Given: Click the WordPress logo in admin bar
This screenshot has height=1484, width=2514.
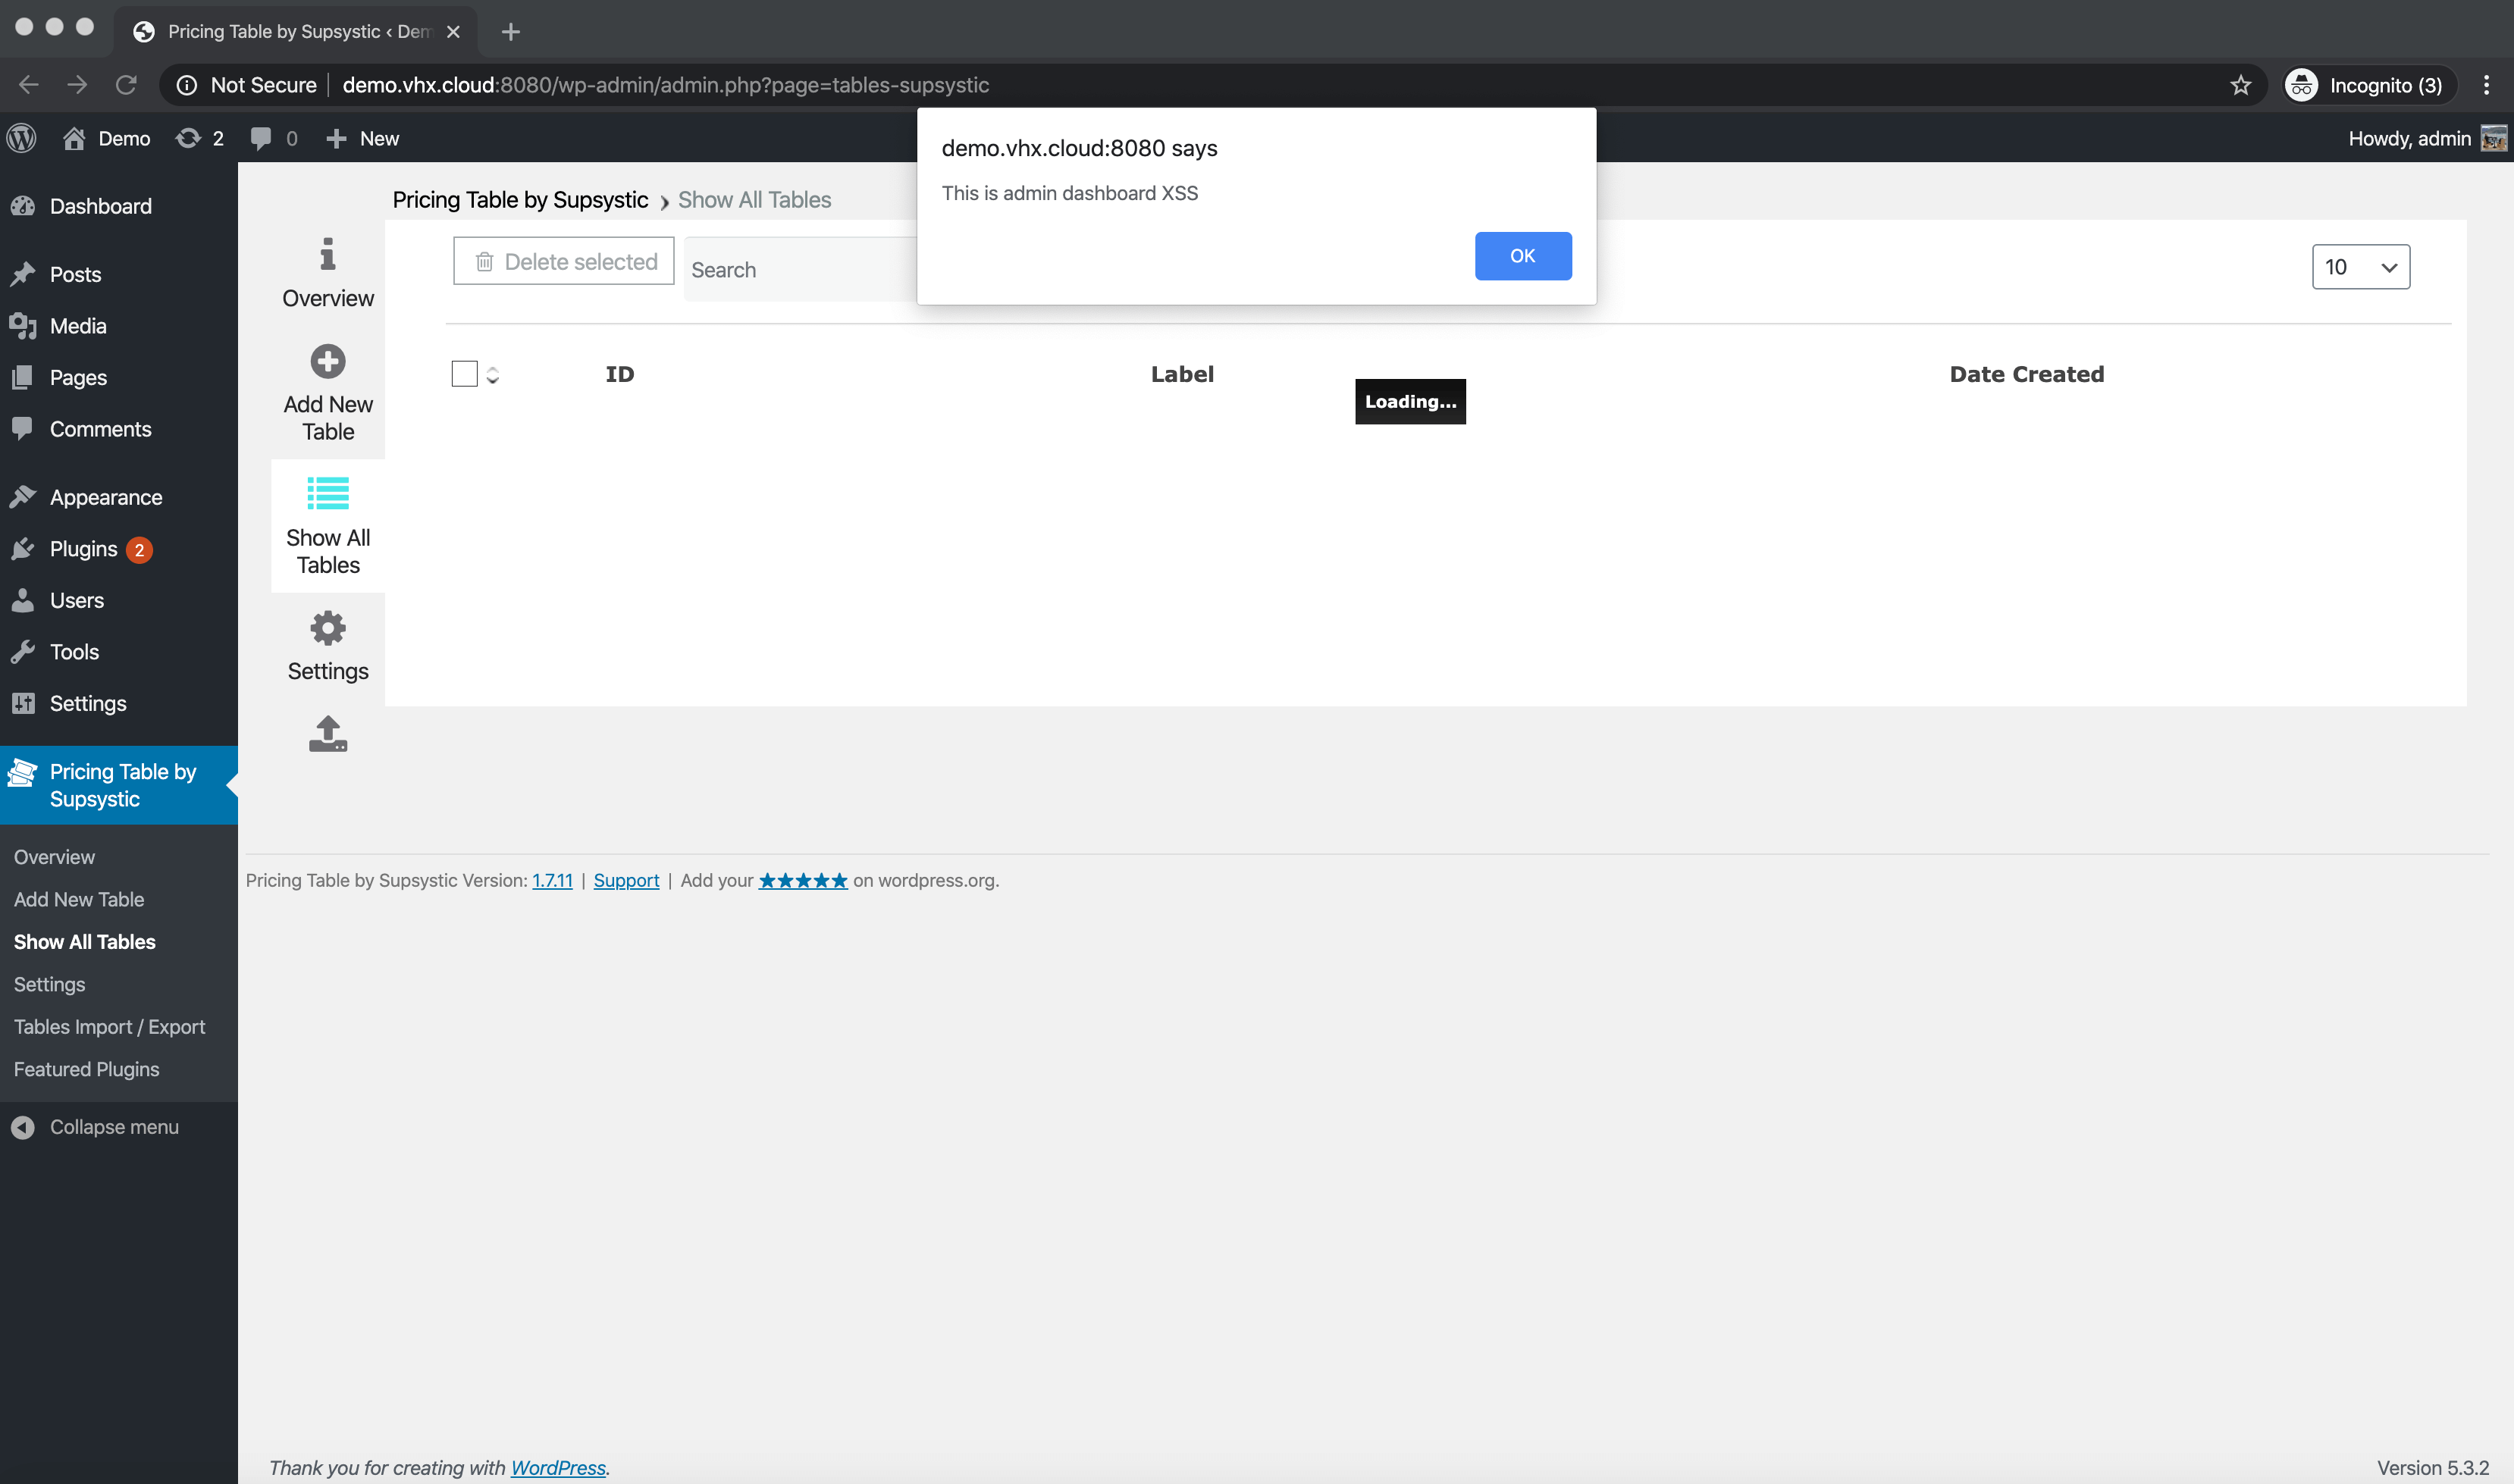Looking at the screenshot, I should [x=22, y=138].
